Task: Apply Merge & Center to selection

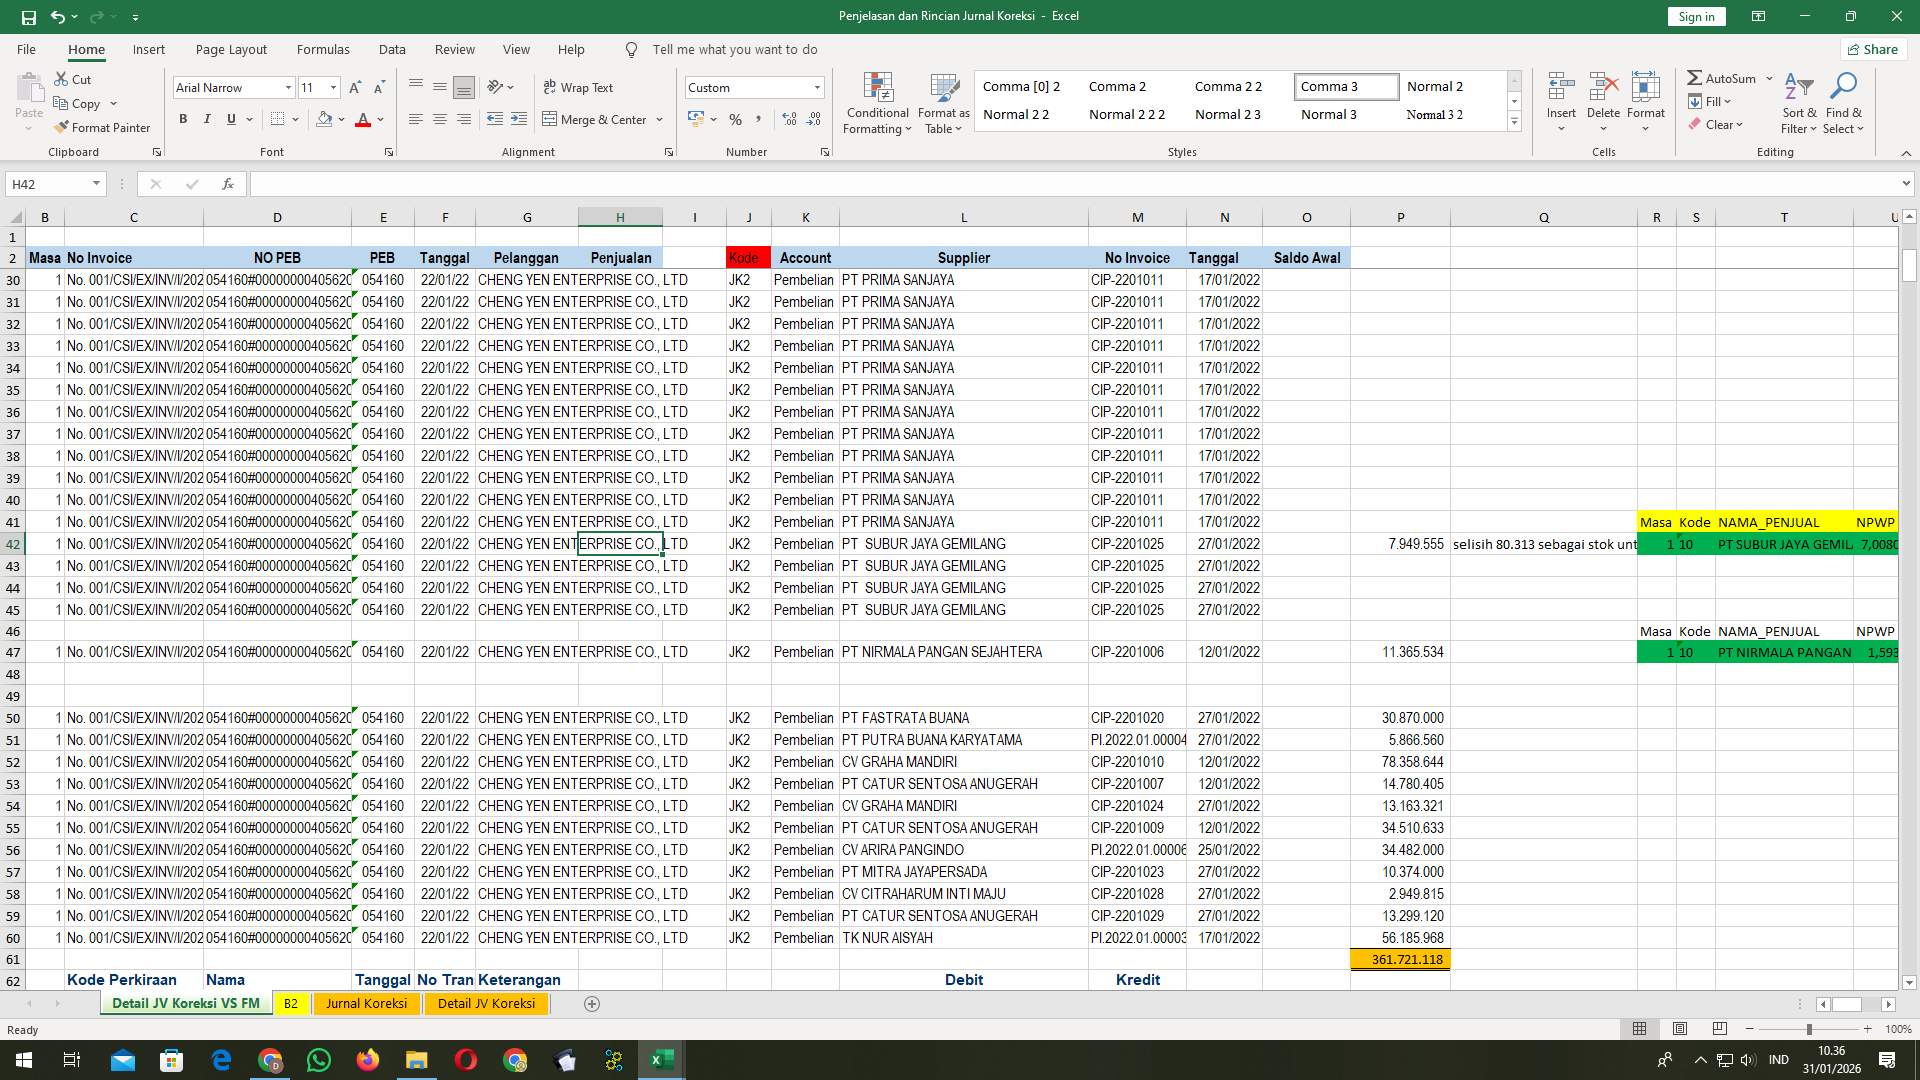Action: click(x=597, y=119)
